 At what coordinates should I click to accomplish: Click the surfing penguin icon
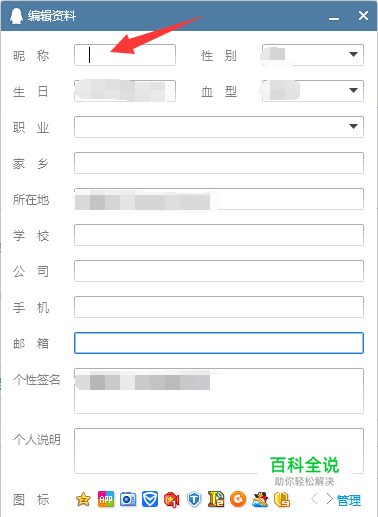point(260,499)
